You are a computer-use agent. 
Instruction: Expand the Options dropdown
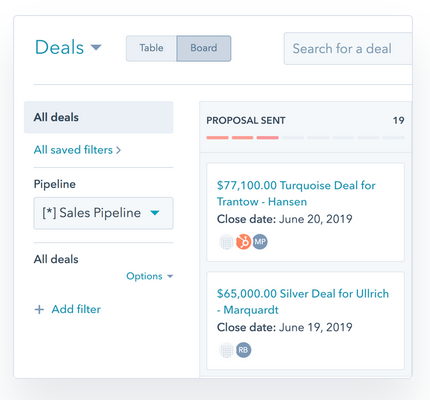pos(150,276)
